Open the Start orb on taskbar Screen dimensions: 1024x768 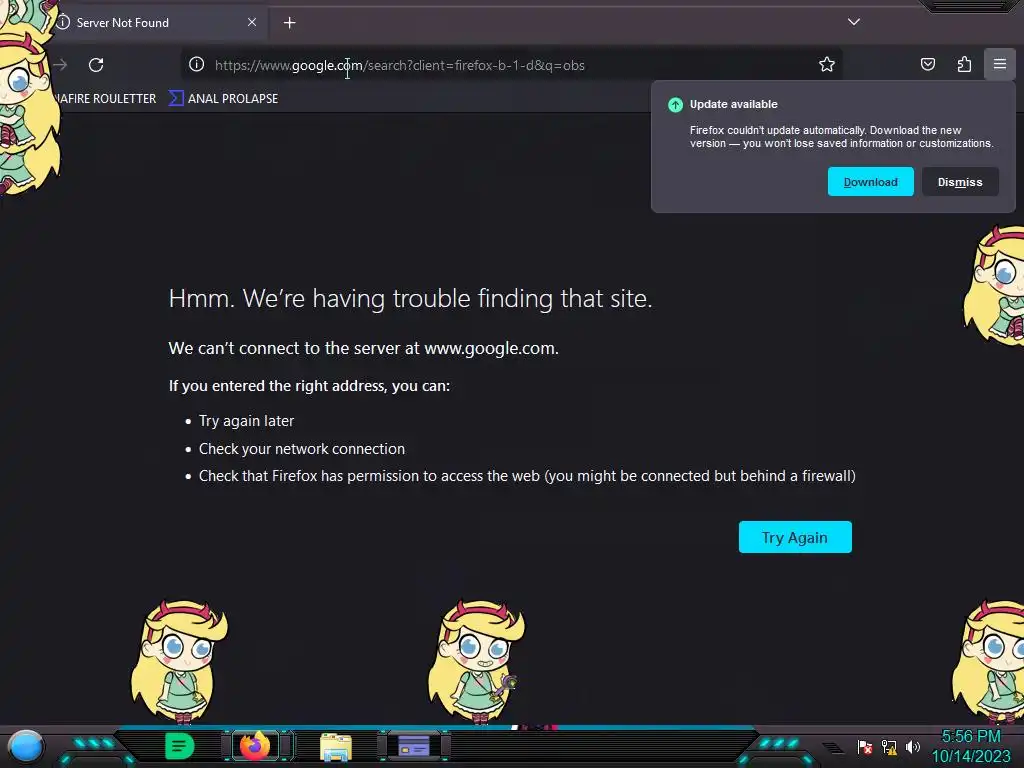click(x=25, y=747)
